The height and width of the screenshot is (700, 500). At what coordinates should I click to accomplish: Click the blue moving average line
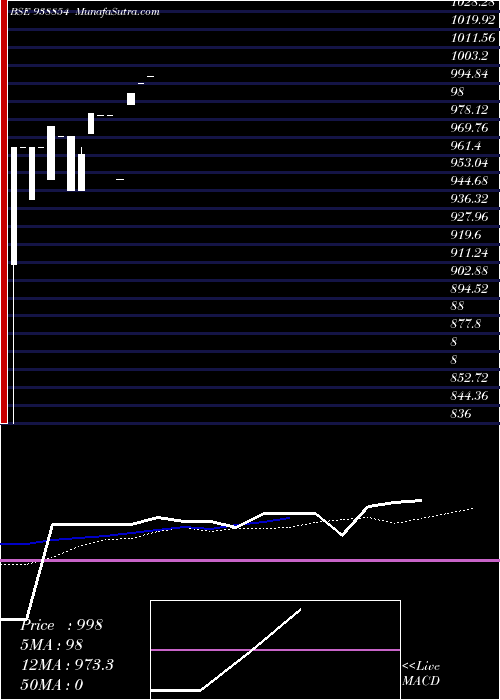pos(145,532)
